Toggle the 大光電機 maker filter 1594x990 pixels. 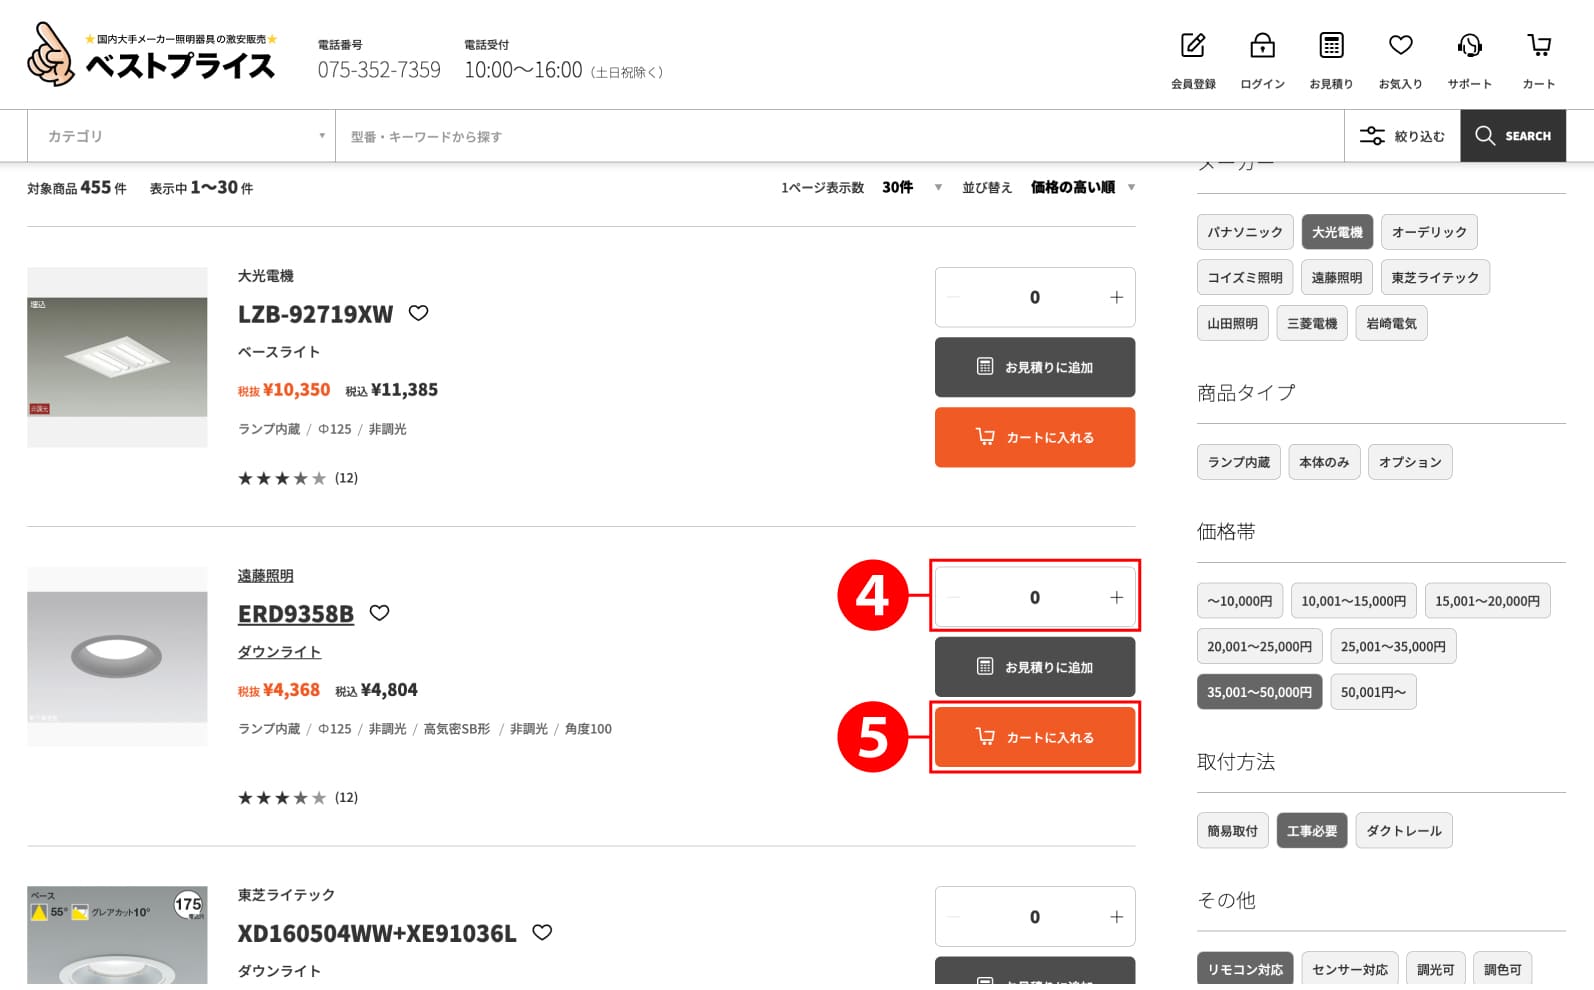1337,232
